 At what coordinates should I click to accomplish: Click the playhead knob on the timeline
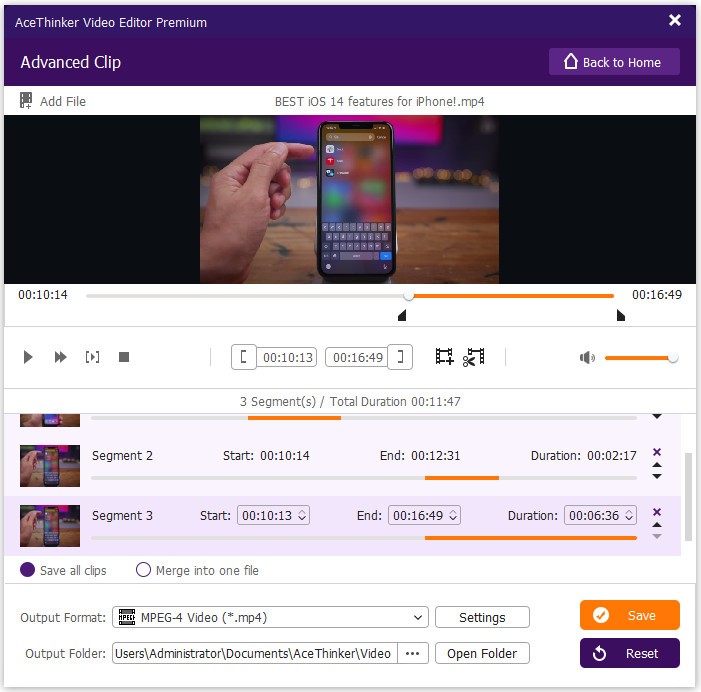tap(409, 295)
